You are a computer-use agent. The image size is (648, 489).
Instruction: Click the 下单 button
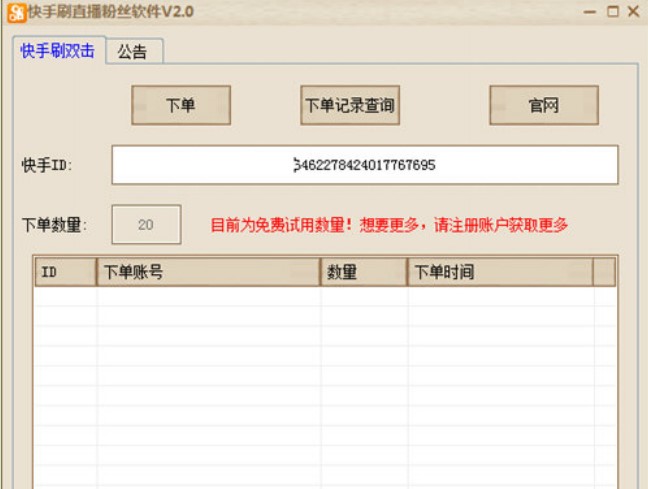coord(181,105)
